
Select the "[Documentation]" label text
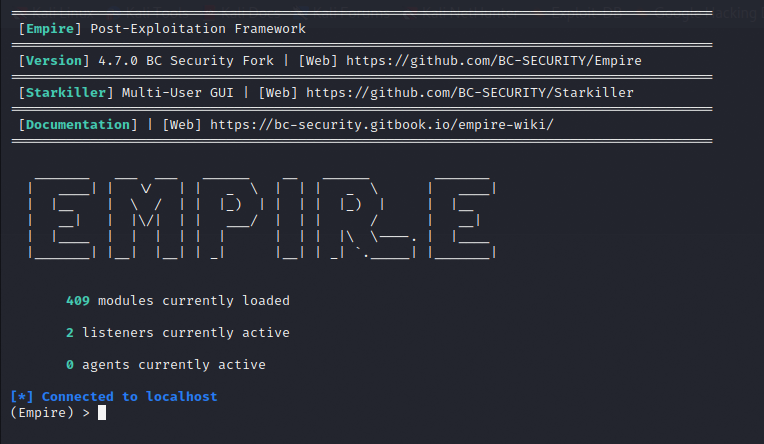coord(78,125)
